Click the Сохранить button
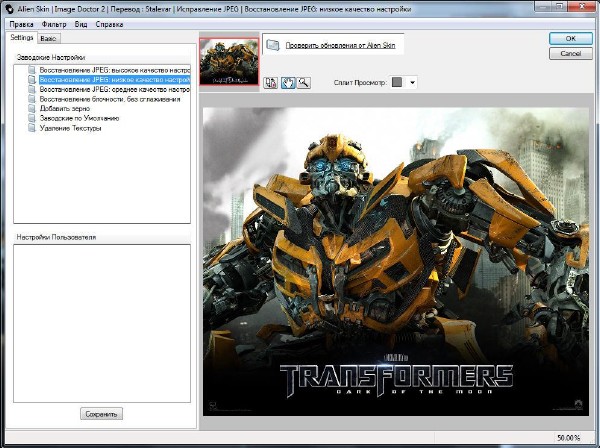This screenshot has height=448, width=600. [x=101, y=413]
